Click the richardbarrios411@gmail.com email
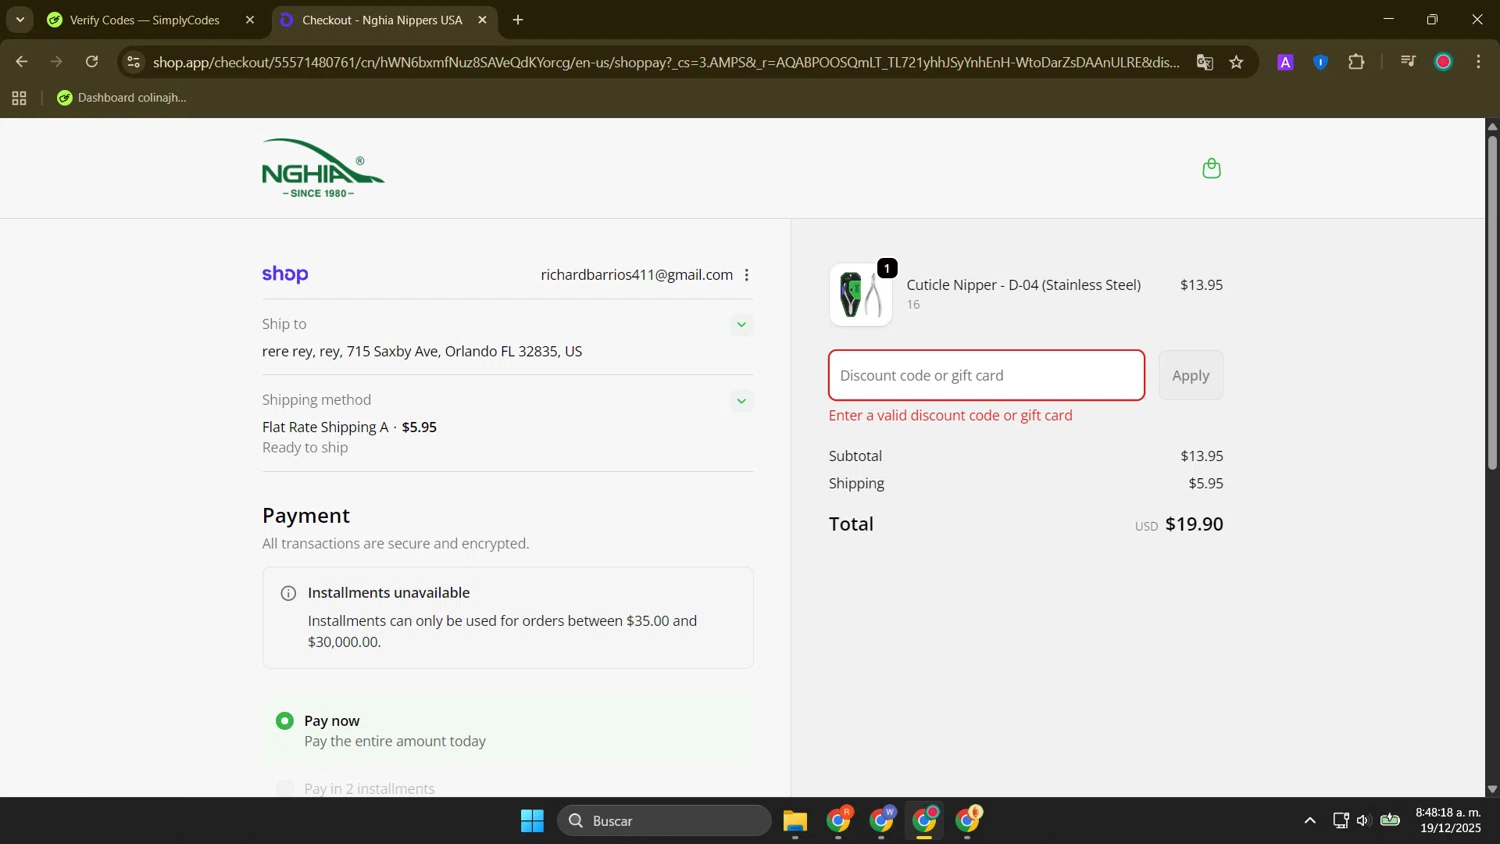1500x844 pixels. (637, 275)
